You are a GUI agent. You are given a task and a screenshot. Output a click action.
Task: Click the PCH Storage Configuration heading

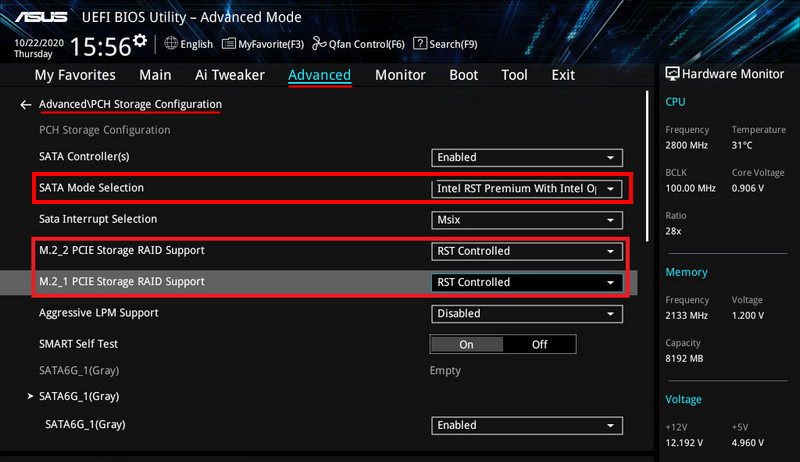tap(105, 130)
